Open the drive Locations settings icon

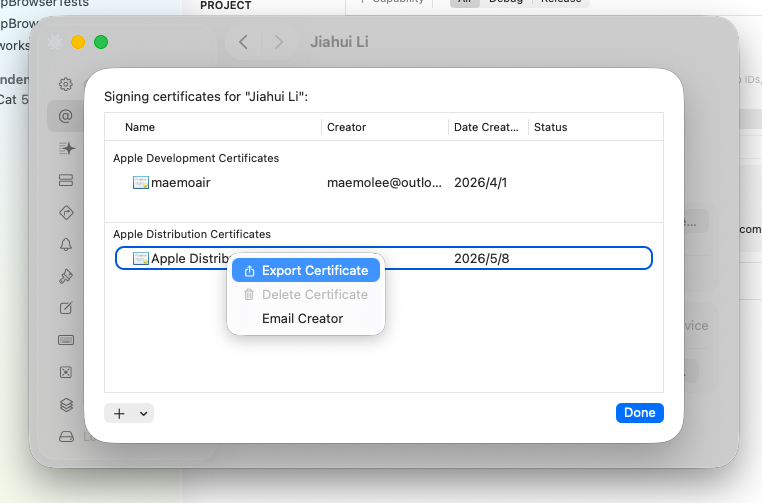pyautogui.click(x=66, y=436)
